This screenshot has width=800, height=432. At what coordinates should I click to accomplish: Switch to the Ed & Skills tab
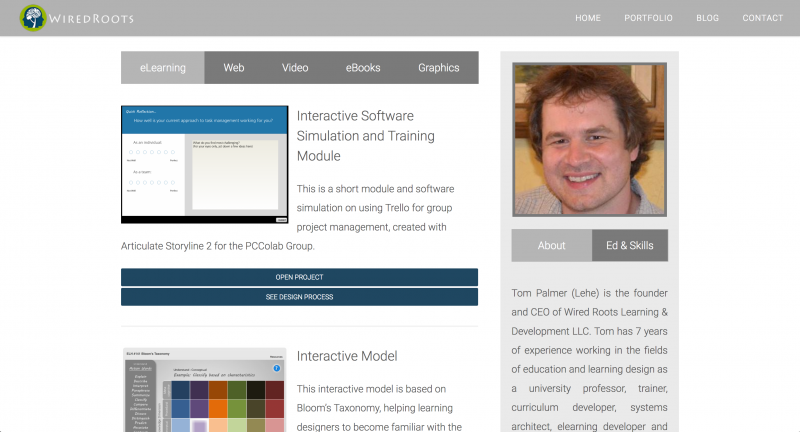[x=629, y=245]
